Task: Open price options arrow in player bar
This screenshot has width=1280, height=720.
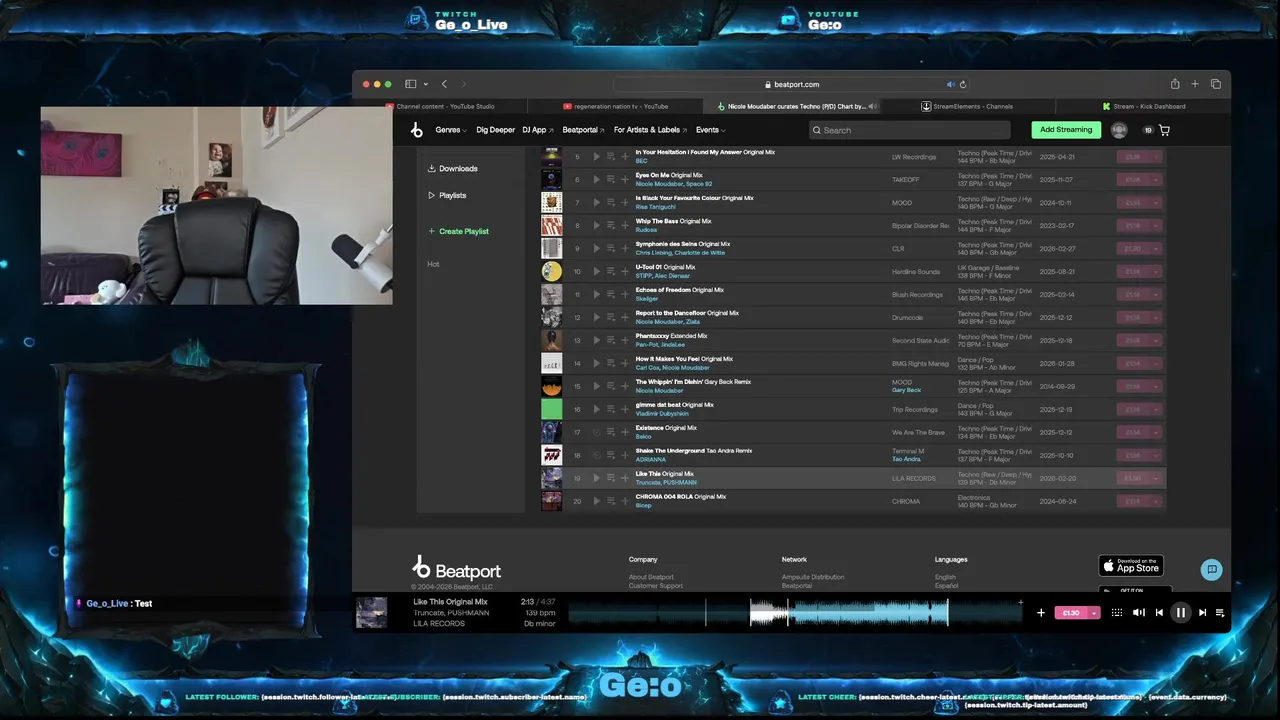Action: pos(1094,612)
